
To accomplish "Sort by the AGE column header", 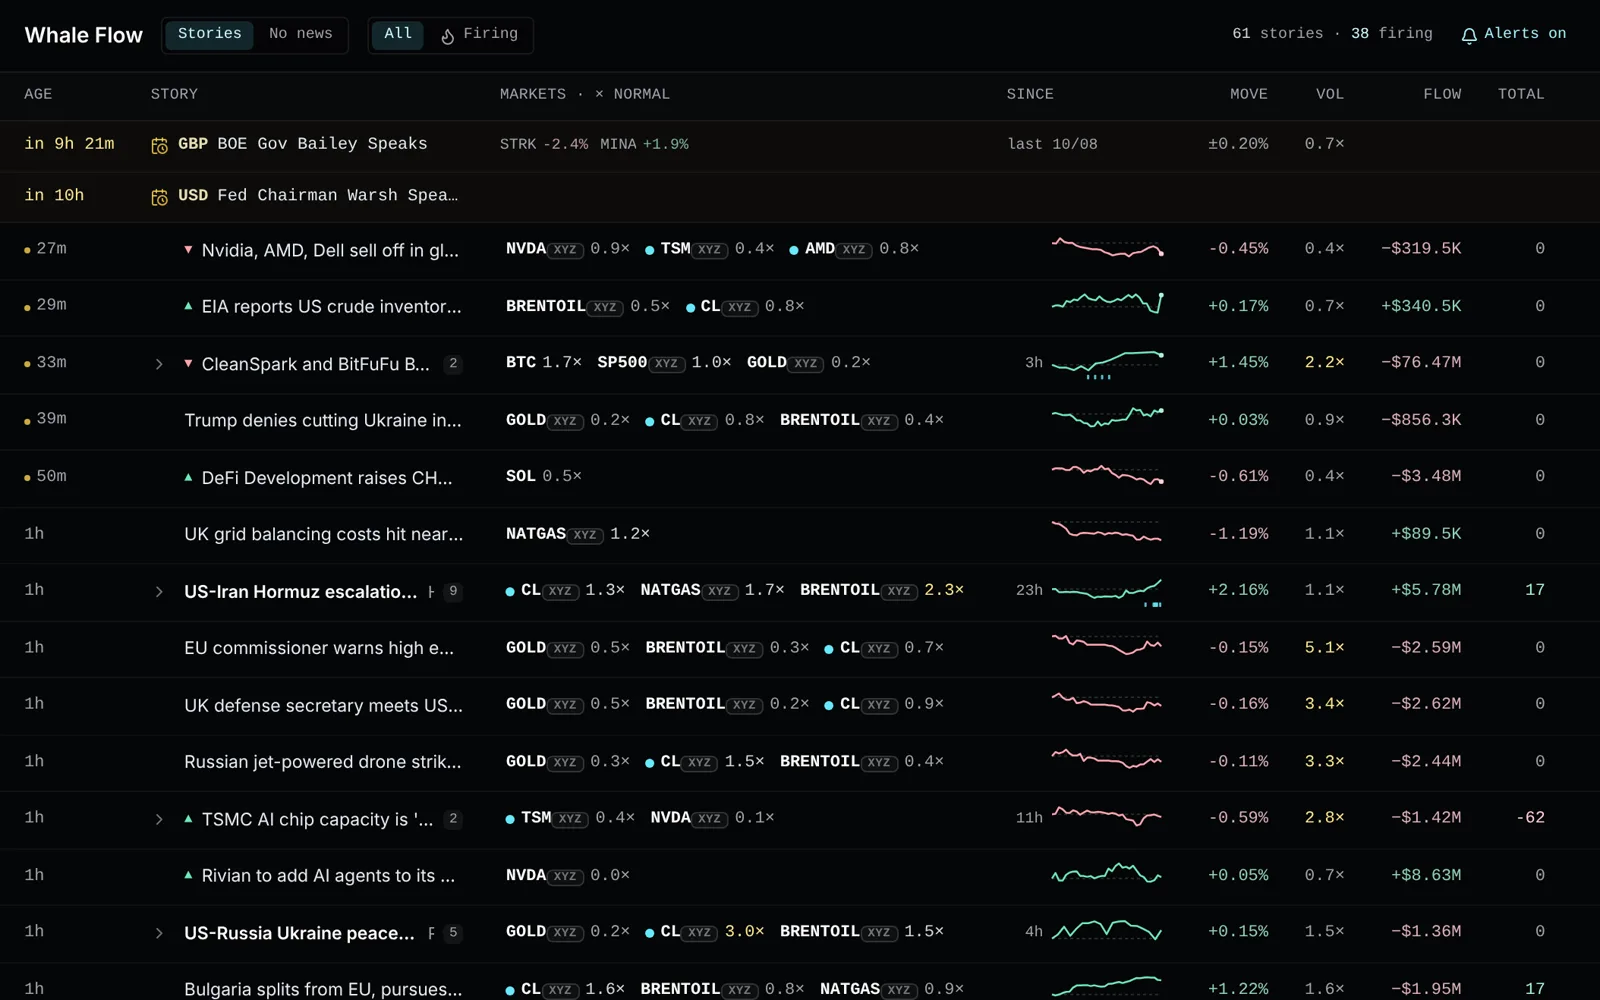I will pos(38,94).
